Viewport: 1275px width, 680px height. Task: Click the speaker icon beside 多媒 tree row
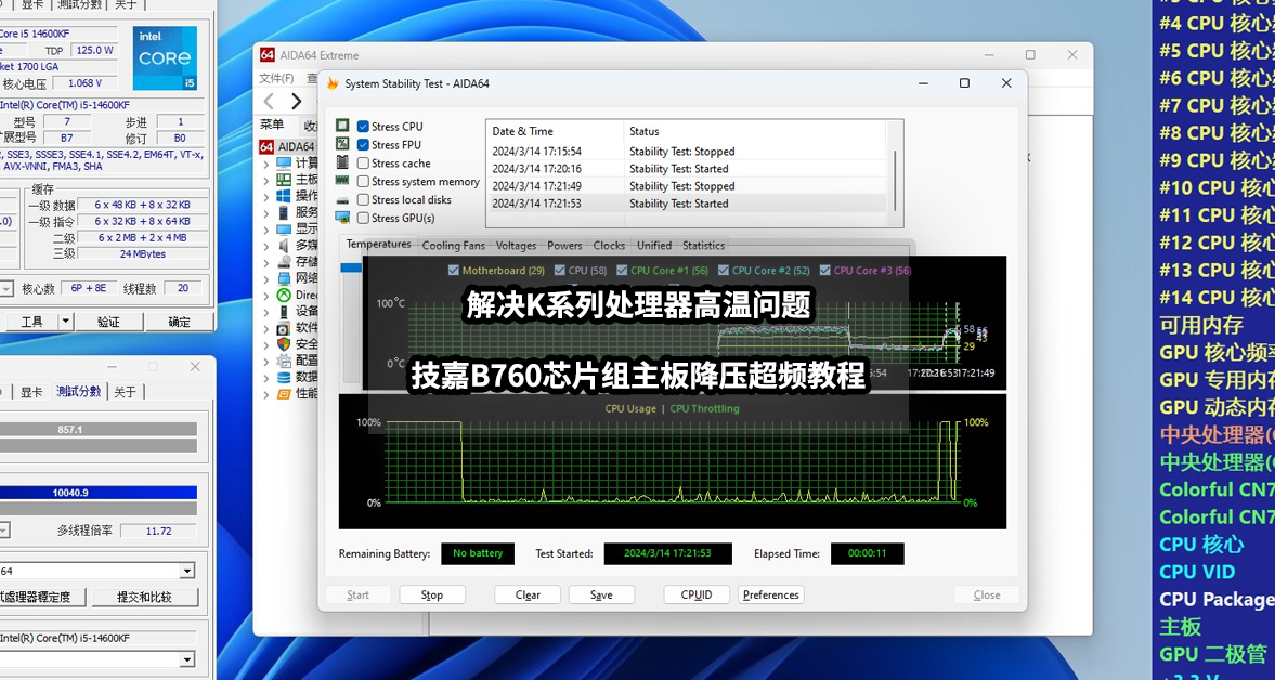(x=284, y=245)
